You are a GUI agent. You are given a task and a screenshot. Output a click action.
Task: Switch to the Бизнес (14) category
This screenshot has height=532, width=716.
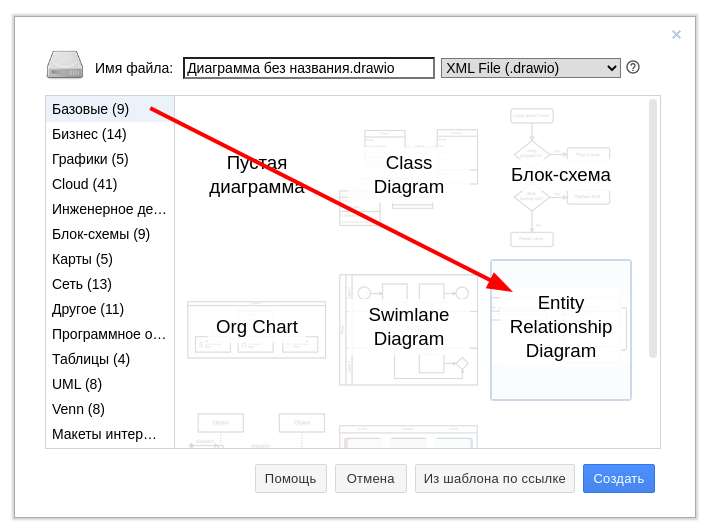[x=90, y=134]
